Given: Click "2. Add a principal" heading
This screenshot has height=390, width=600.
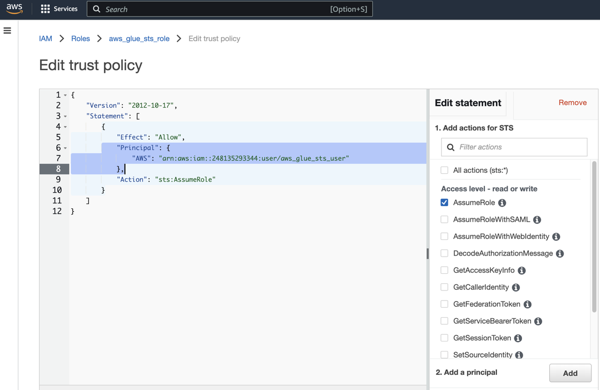Looking at the screenshot, I should [466, 372].
